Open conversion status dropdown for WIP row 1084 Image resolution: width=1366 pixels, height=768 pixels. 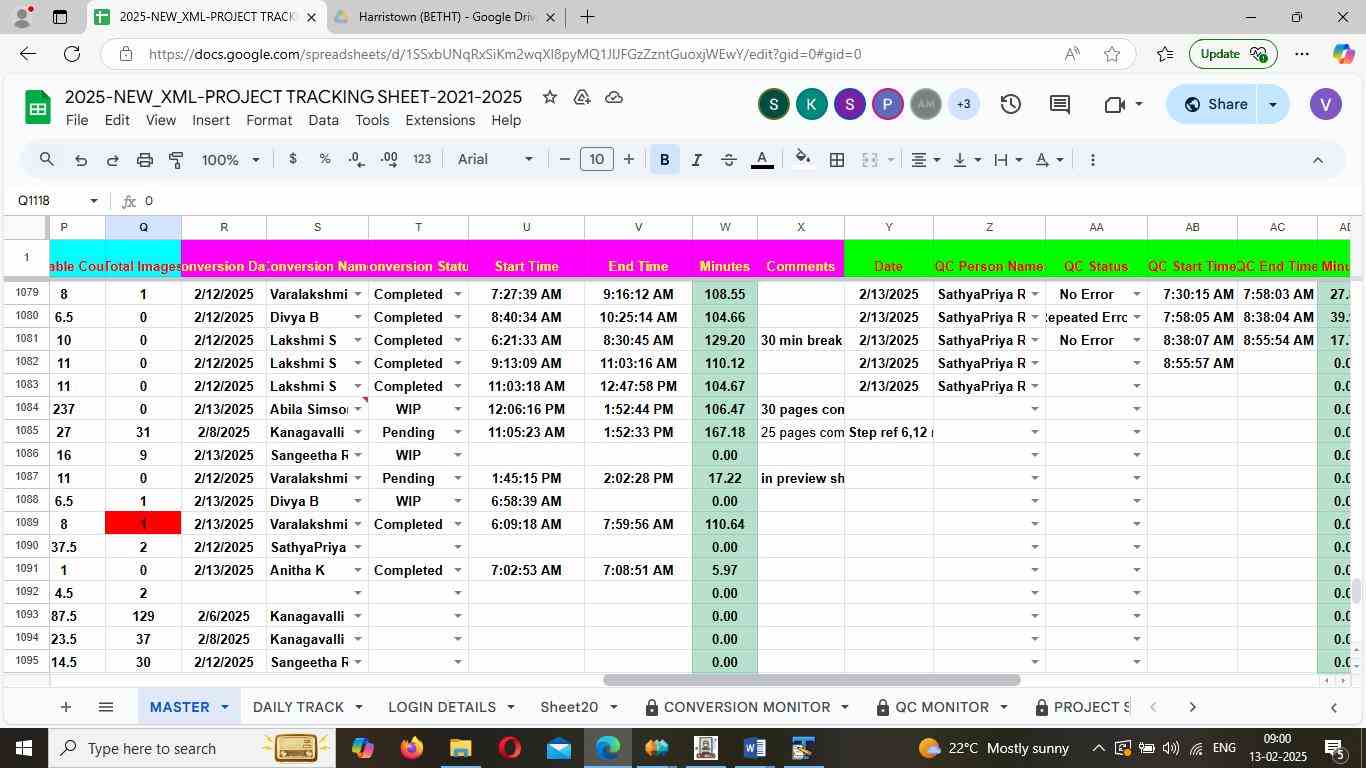(x=458, y=409)
